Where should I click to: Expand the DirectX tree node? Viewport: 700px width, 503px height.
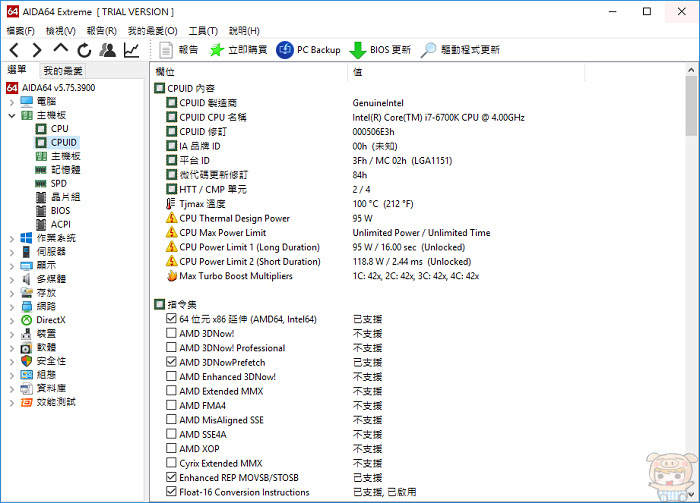point(12,320)
